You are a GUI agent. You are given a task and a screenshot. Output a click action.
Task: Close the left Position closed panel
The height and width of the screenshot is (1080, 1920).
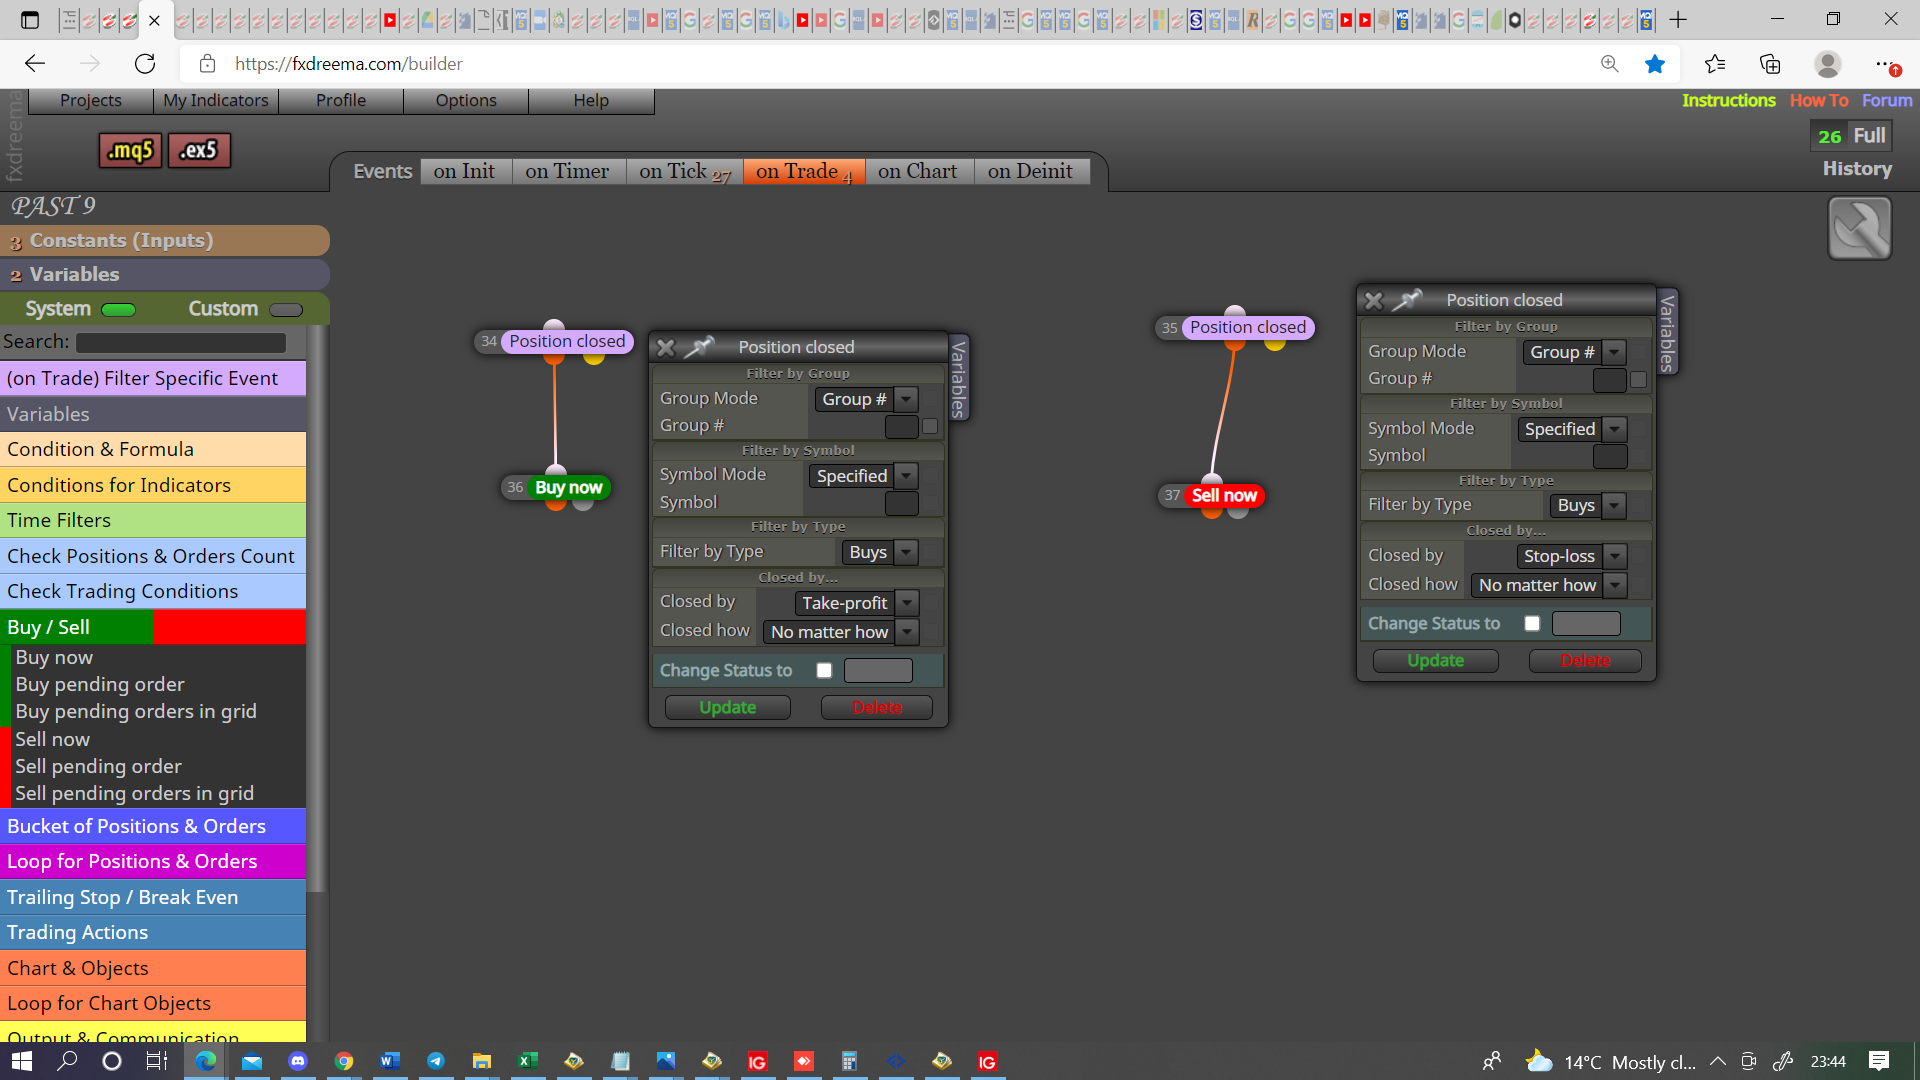(x=666, y=347)
